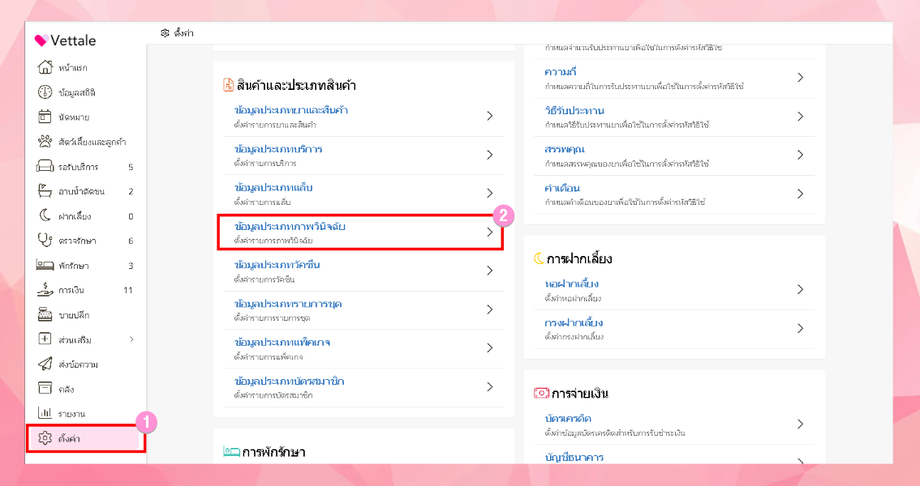Select the คำเตือน settings row
The image size is (920, 486).
click(x=562, y=189)
